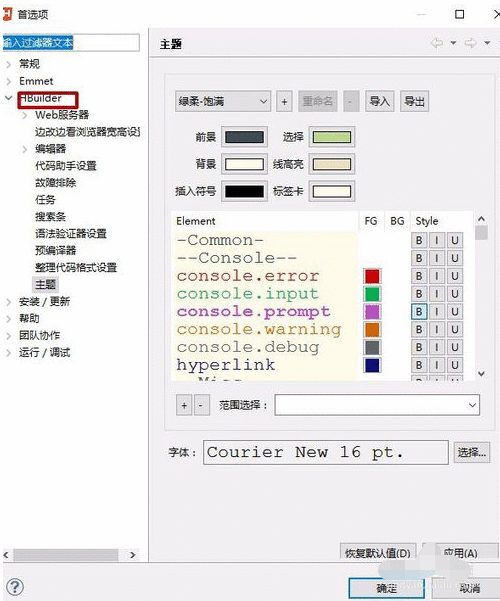Click element list scroll down arrow

click(482, 374)
